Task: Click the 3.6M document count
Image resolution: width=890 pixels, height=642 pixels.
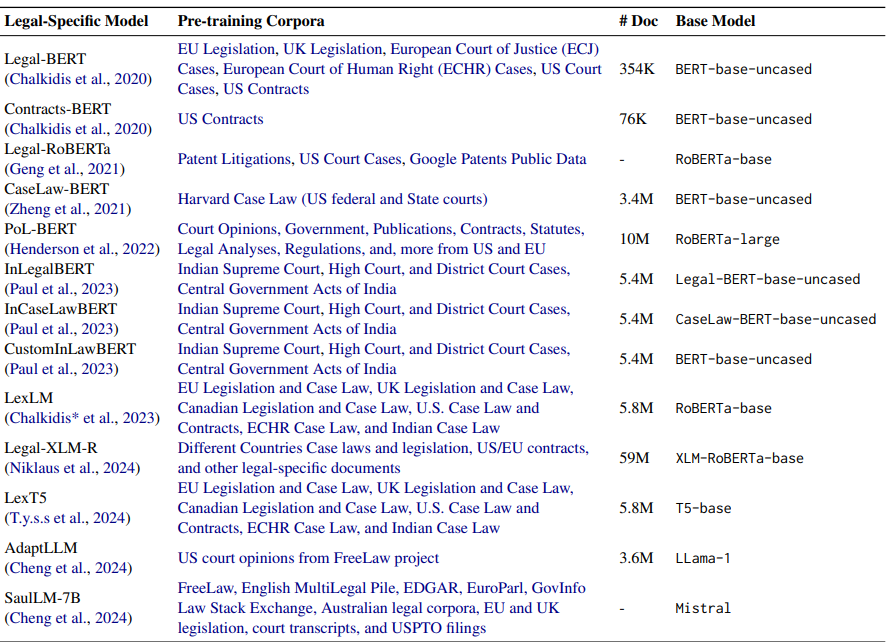Action: pos(636,558)
